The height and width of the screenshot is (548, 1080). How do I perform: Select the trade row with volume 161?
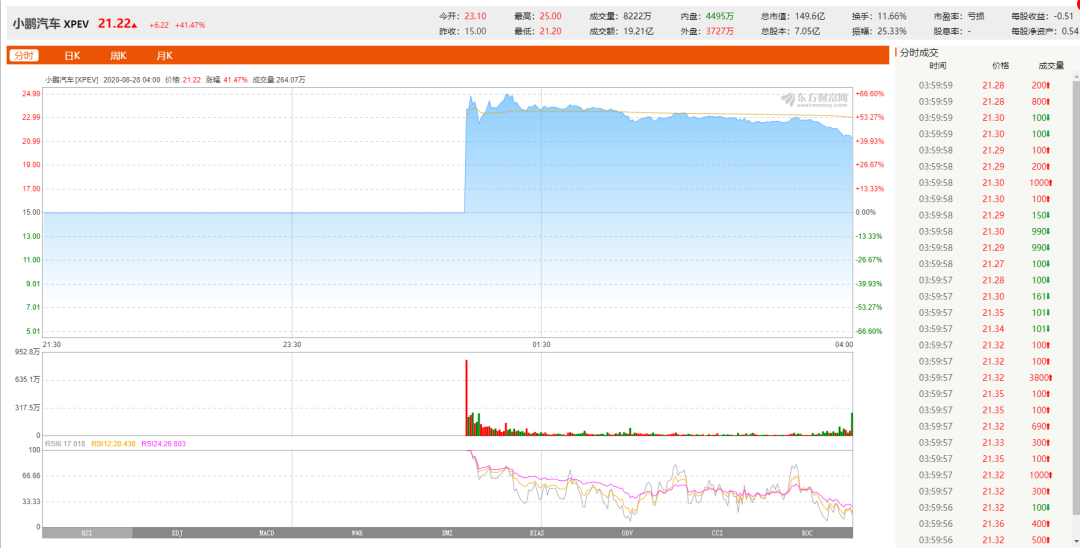pos(984,296)
